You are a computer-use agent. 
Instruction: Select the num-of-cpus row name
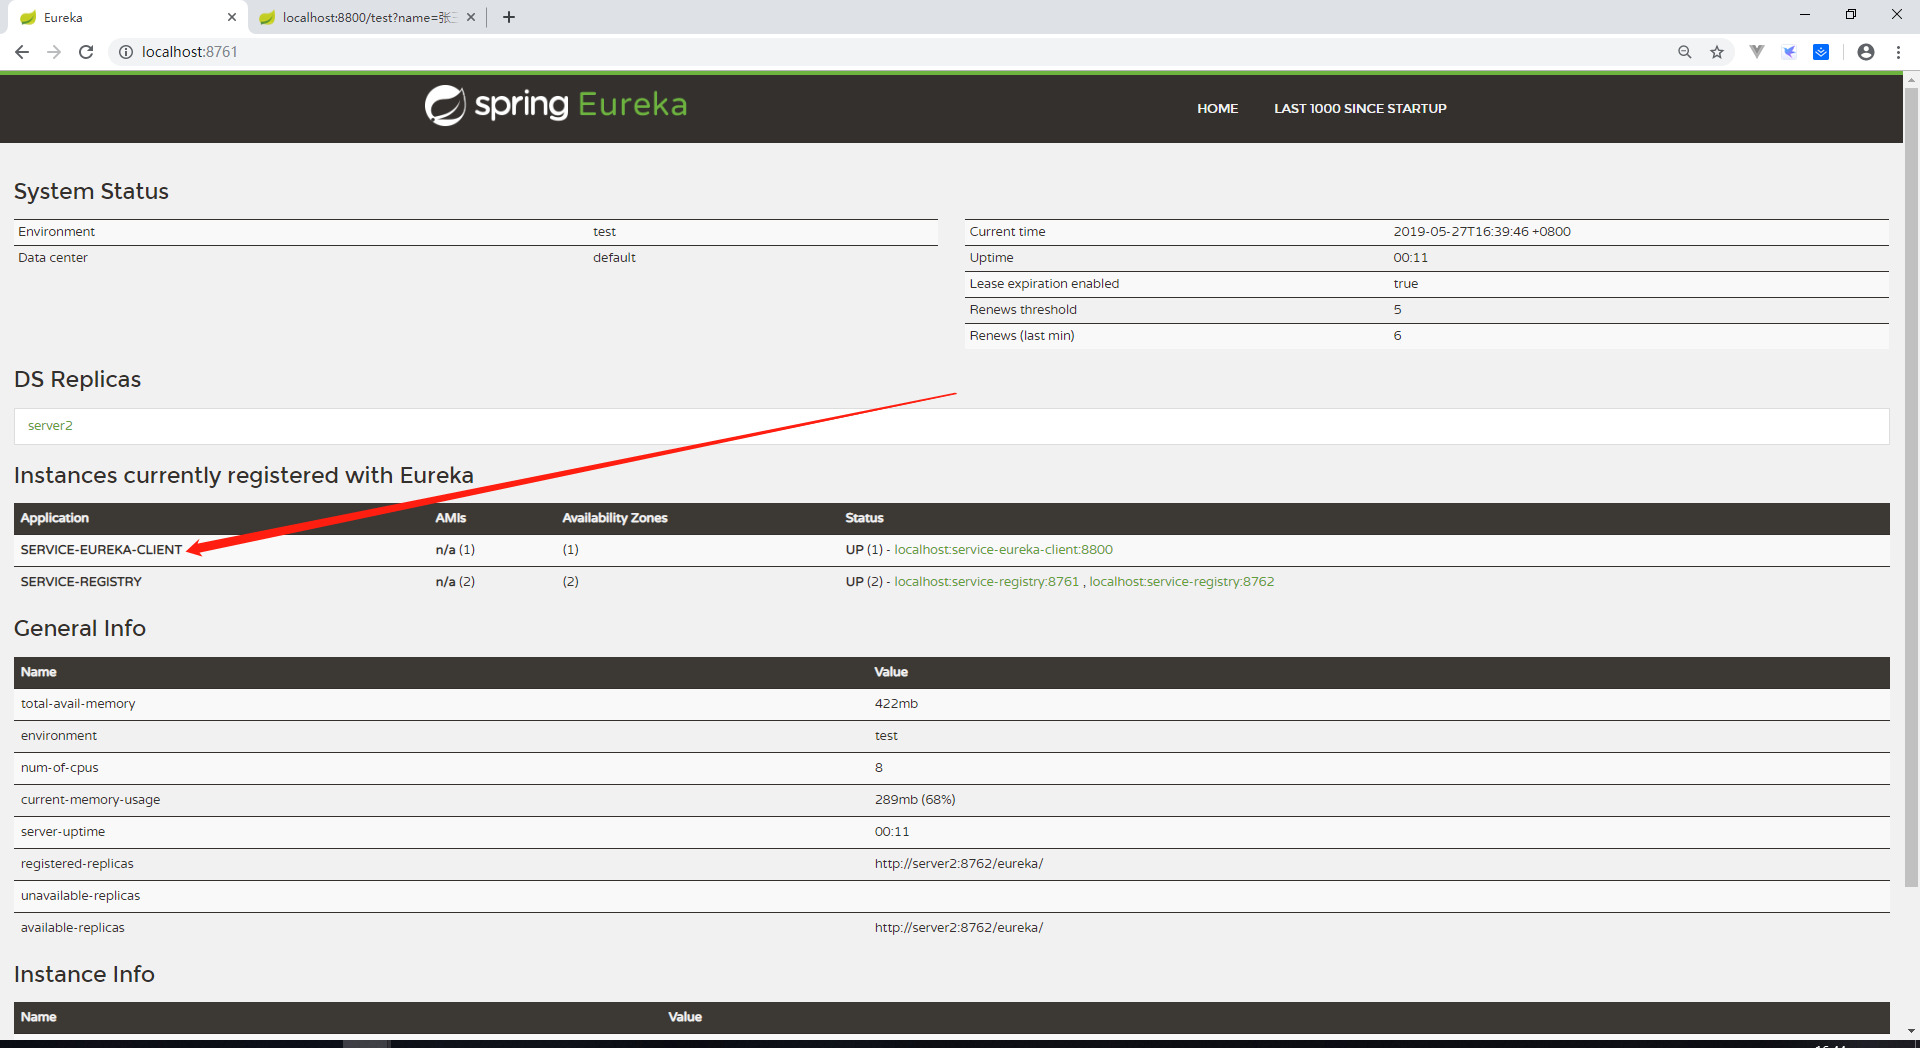[60, 768]
